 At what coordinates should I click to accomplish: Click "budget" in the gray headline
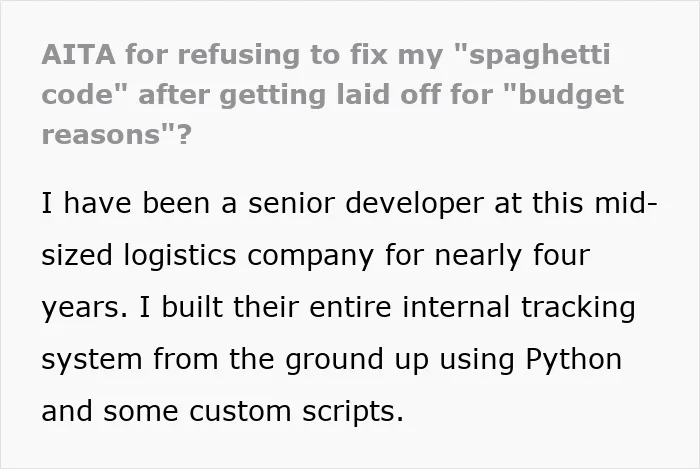[x=571, y=96]
